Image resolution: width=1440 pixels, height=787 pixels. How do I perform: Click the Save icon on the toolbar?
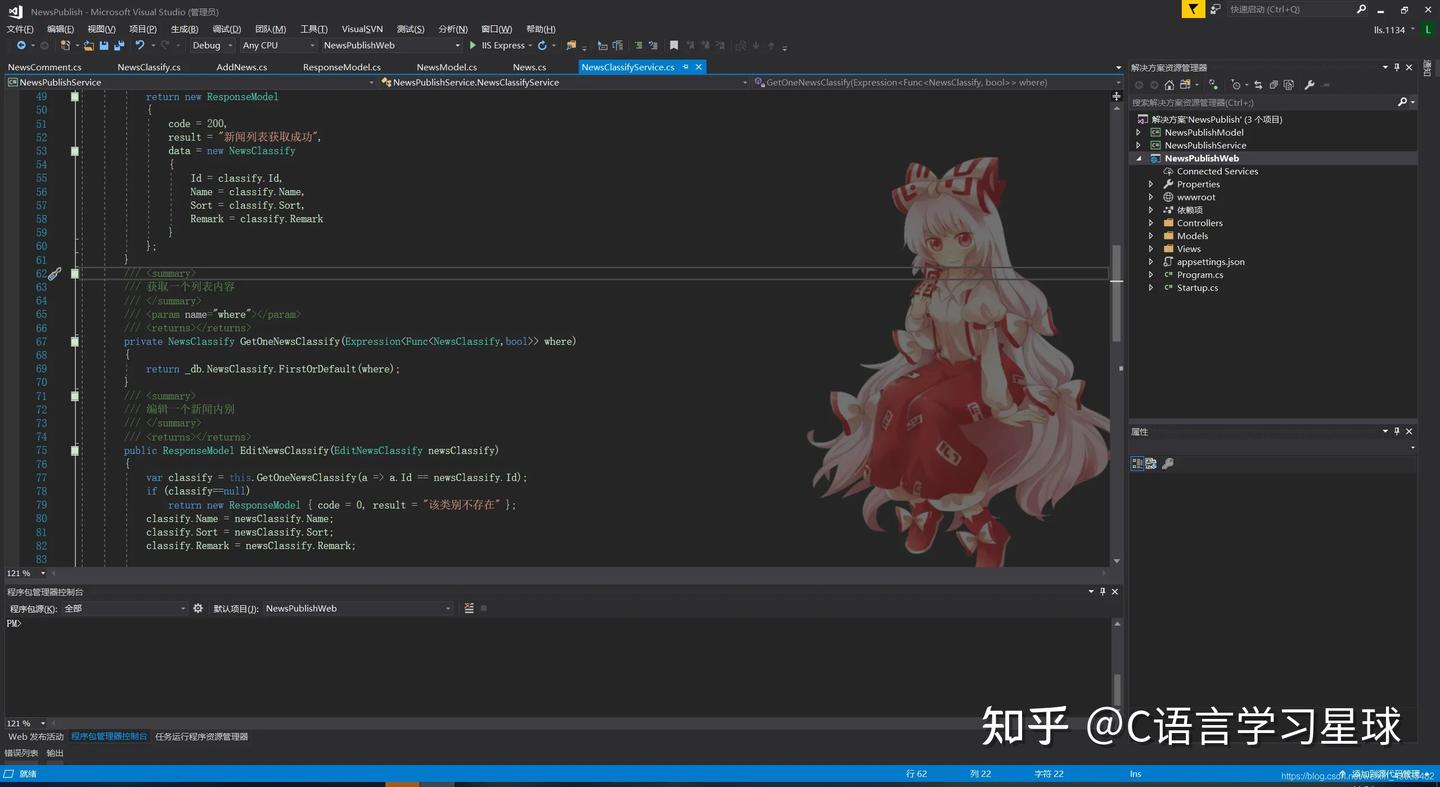pos(103,46)
